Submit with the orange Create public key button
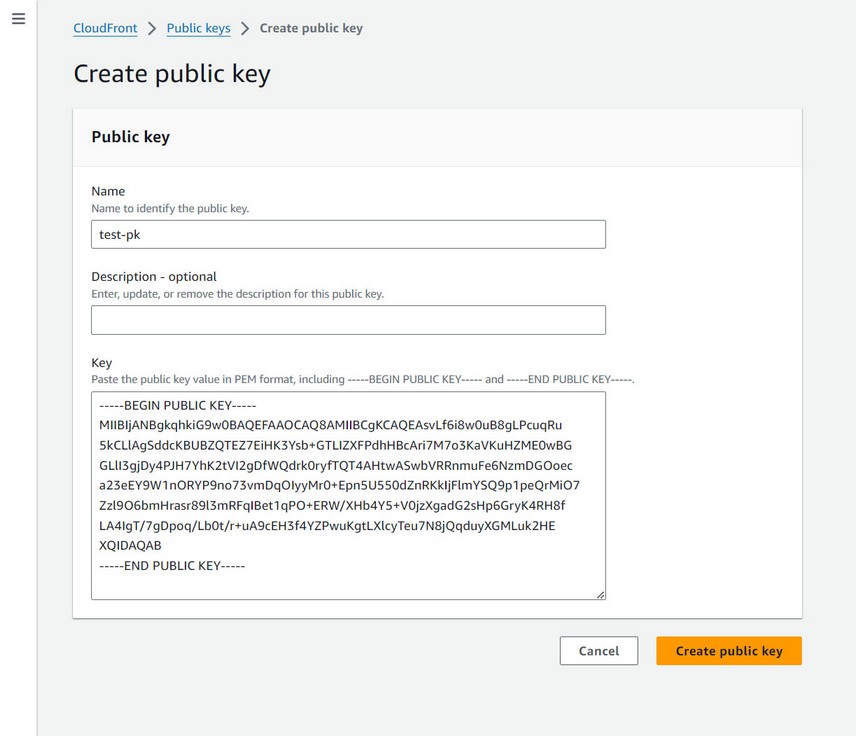The width and height of the screenshot is (856, 736). (729, 651)
